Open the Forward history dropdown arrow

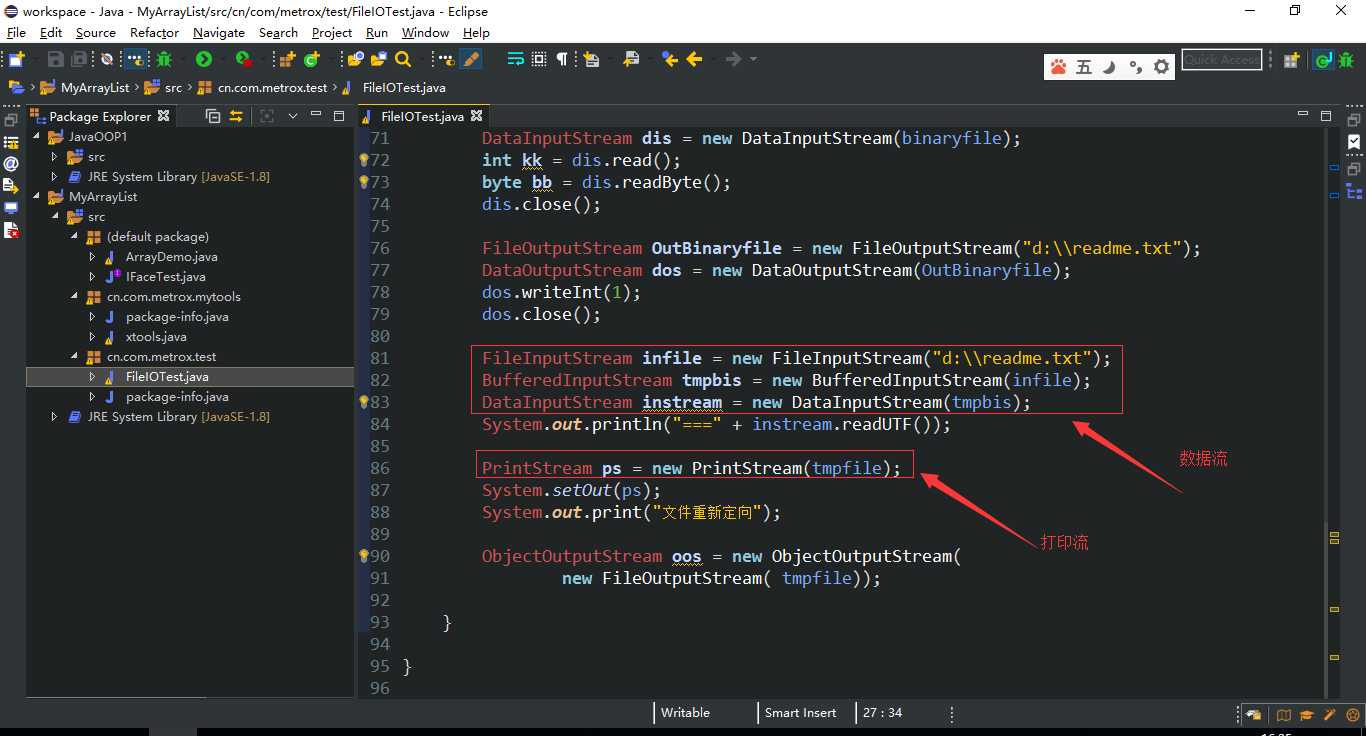(754, 59)
